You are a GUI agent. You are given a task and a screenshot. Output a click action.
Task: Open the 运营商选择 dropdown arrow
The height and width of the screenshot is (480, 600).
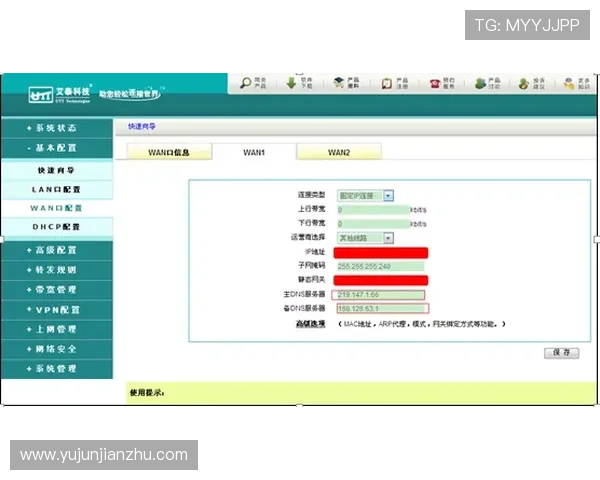coord(388,238)
